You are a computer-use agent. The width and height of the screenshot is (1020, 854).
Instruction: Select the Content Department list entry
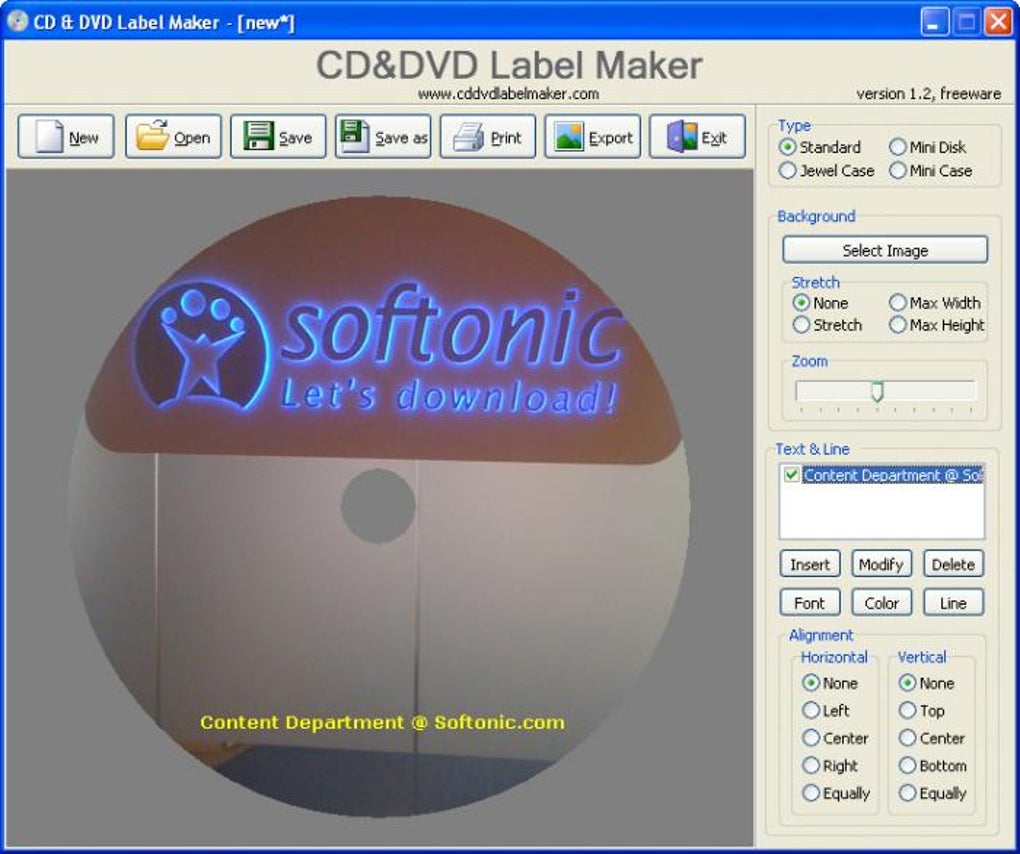click(892, 475)
